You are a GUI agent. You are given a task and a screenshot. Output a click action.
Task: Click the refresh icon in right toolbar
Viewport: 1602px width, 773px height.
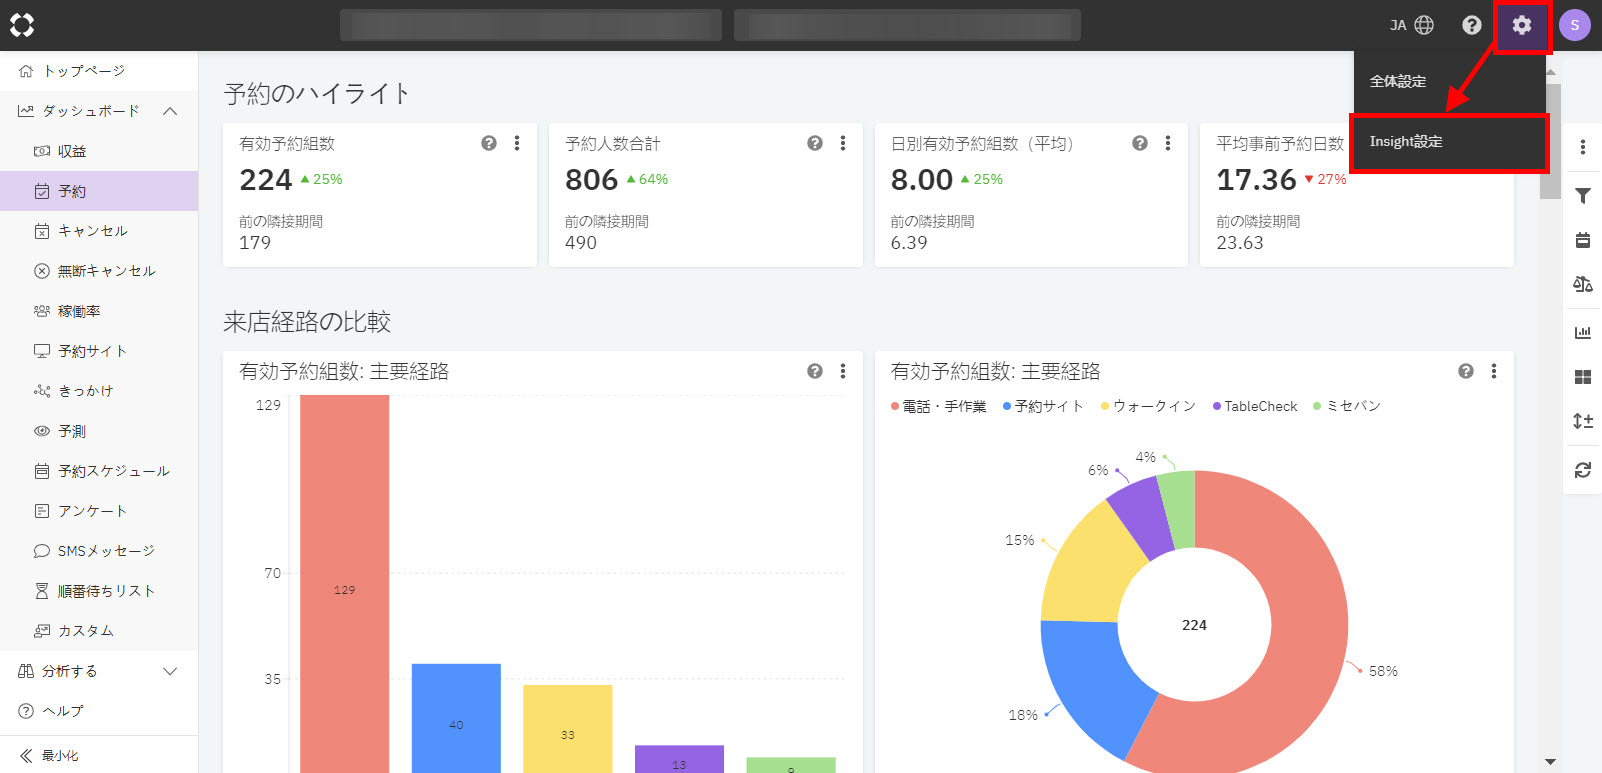1583,469
